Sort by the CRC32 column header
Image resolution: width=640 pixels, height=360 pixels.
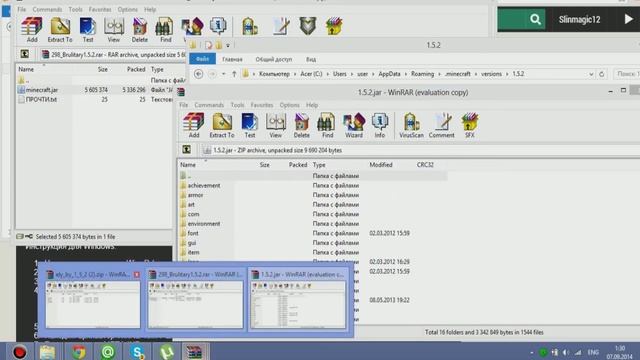click(x=425, y=165)
